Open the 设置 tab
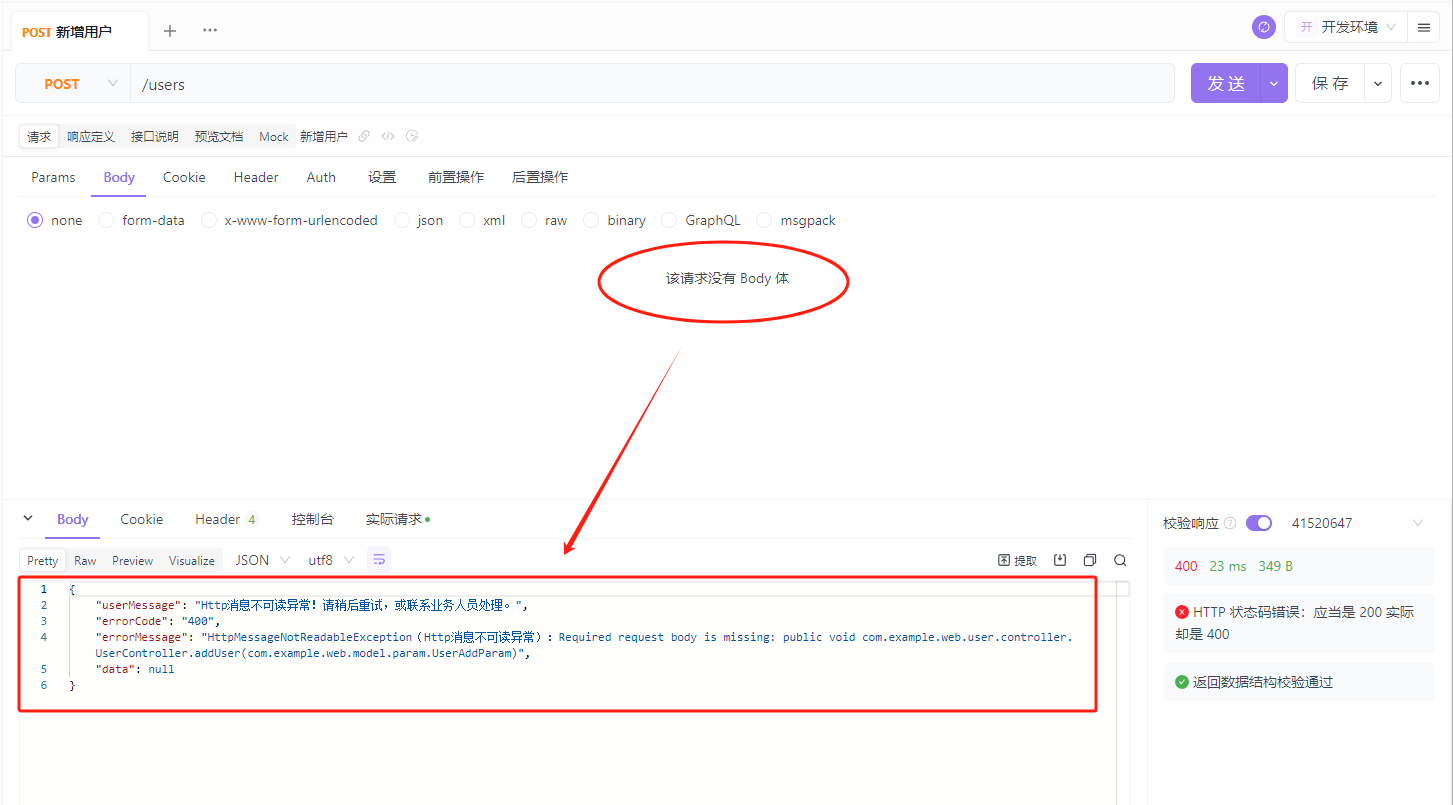The image size is (1453, 805). 382,177
